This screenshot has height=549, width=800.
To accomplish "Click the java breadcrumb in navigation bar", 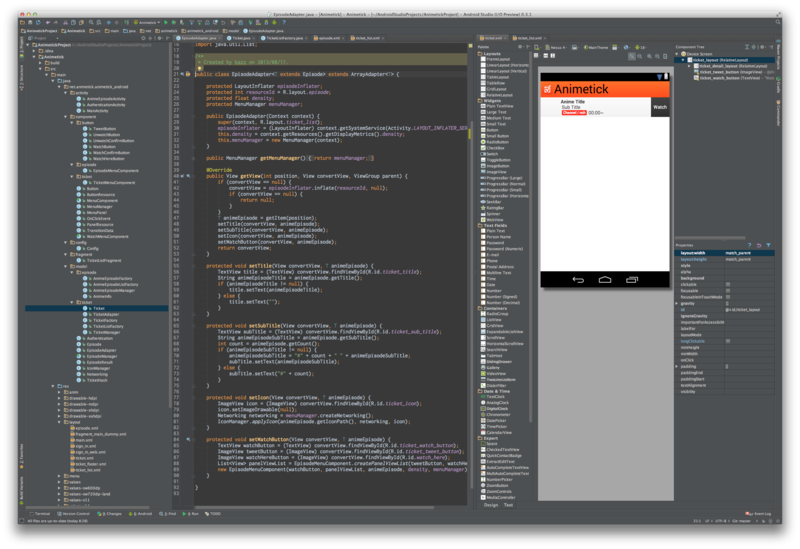I will click(x=129, y=31).
